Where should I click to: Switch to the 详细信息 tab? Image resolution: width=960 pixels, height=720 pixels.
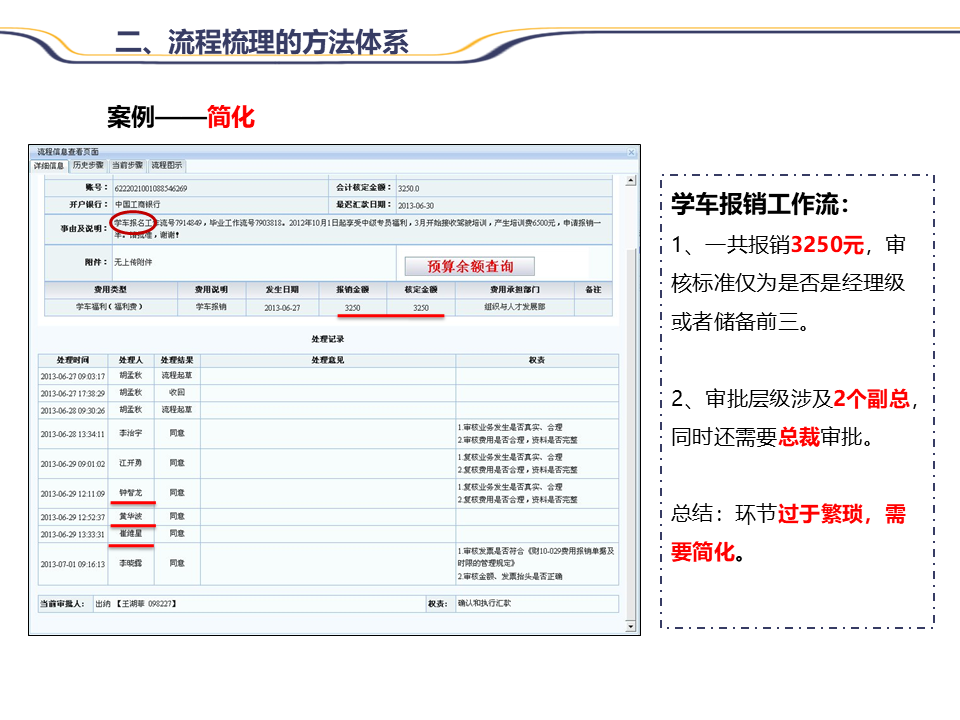[x=49, y=165]
